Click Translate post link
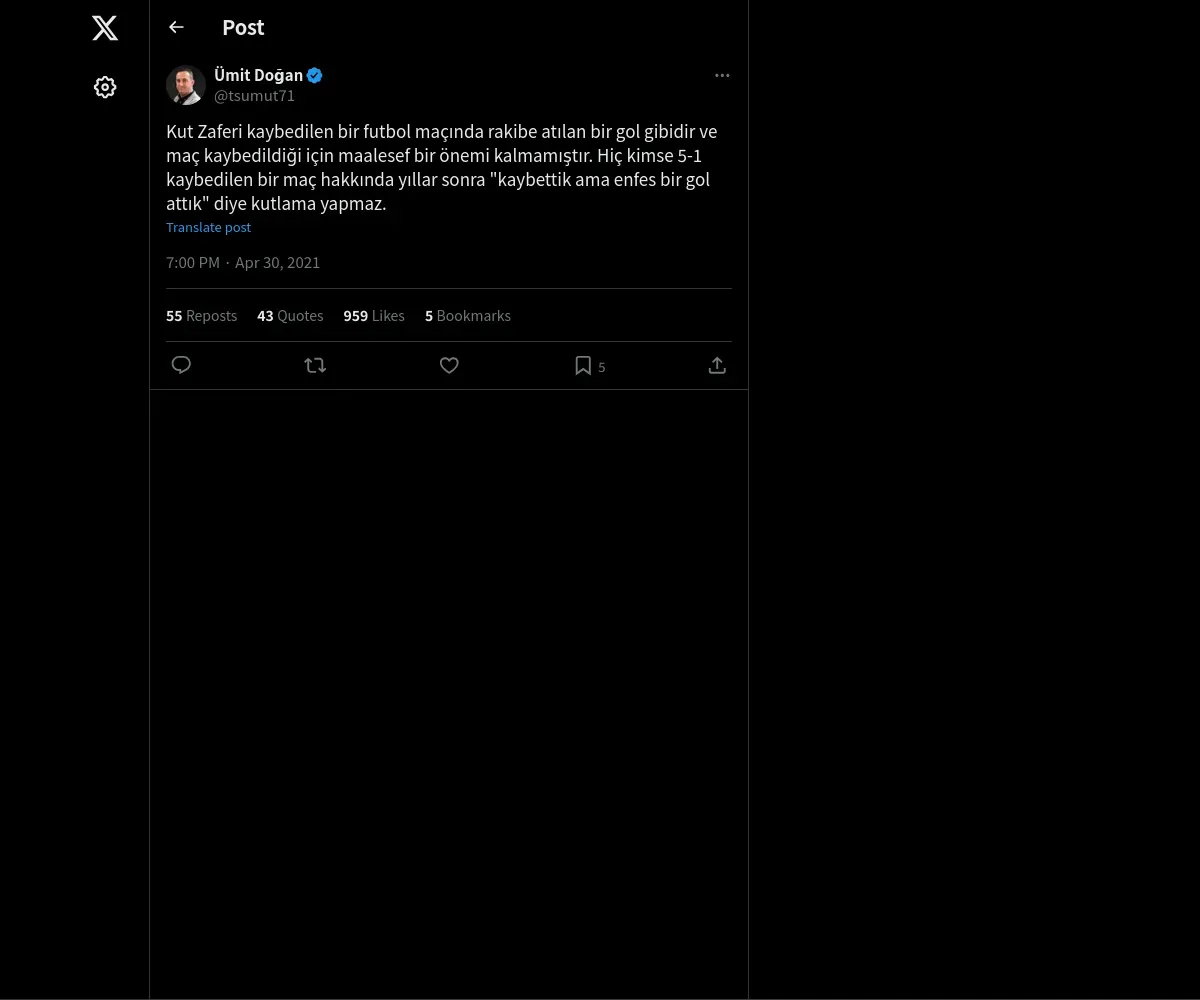 (x=208, y=227)
